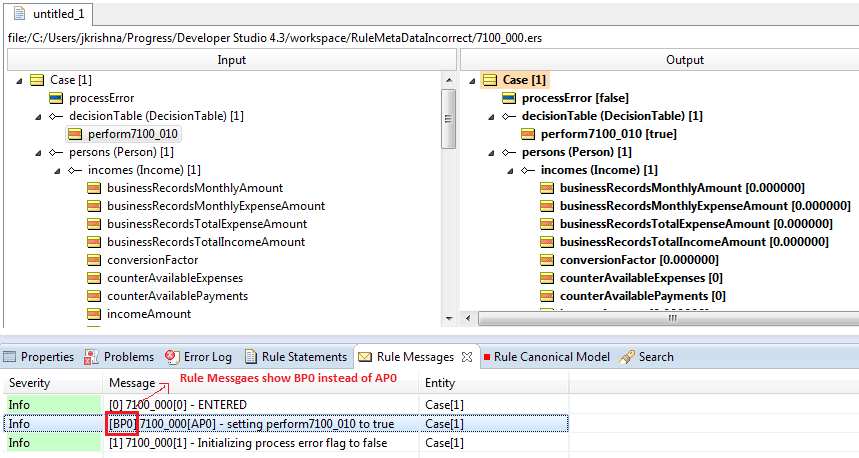Click Input panel scroll up arrow
Screen dimensions: 859x458
(449, 80)
